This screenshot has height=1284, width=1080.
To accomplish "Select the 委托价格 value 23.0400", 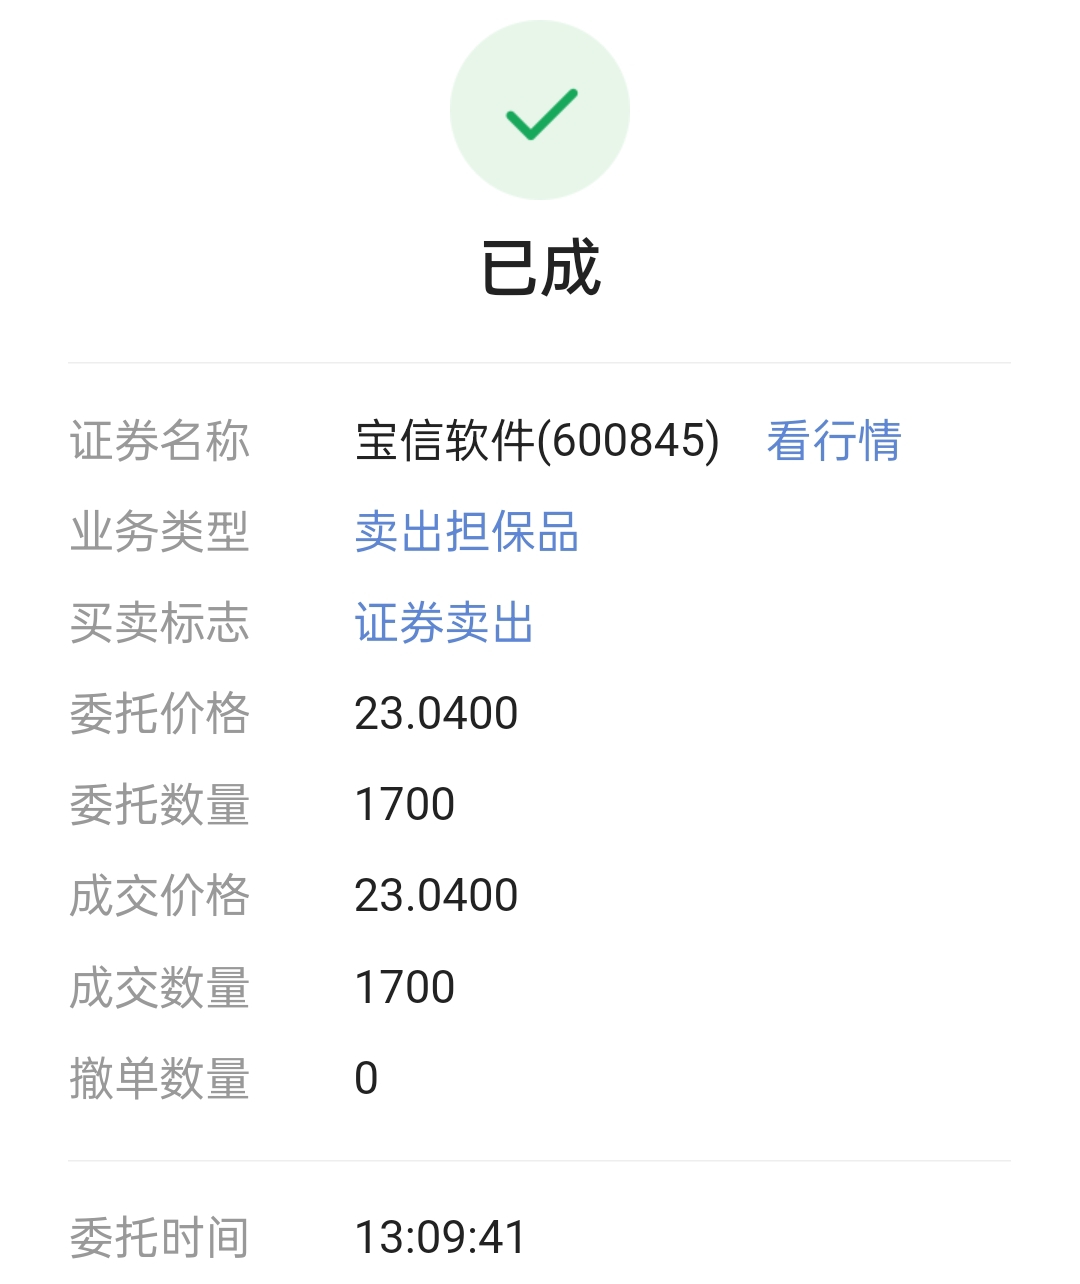I will (x=436, y=714).
